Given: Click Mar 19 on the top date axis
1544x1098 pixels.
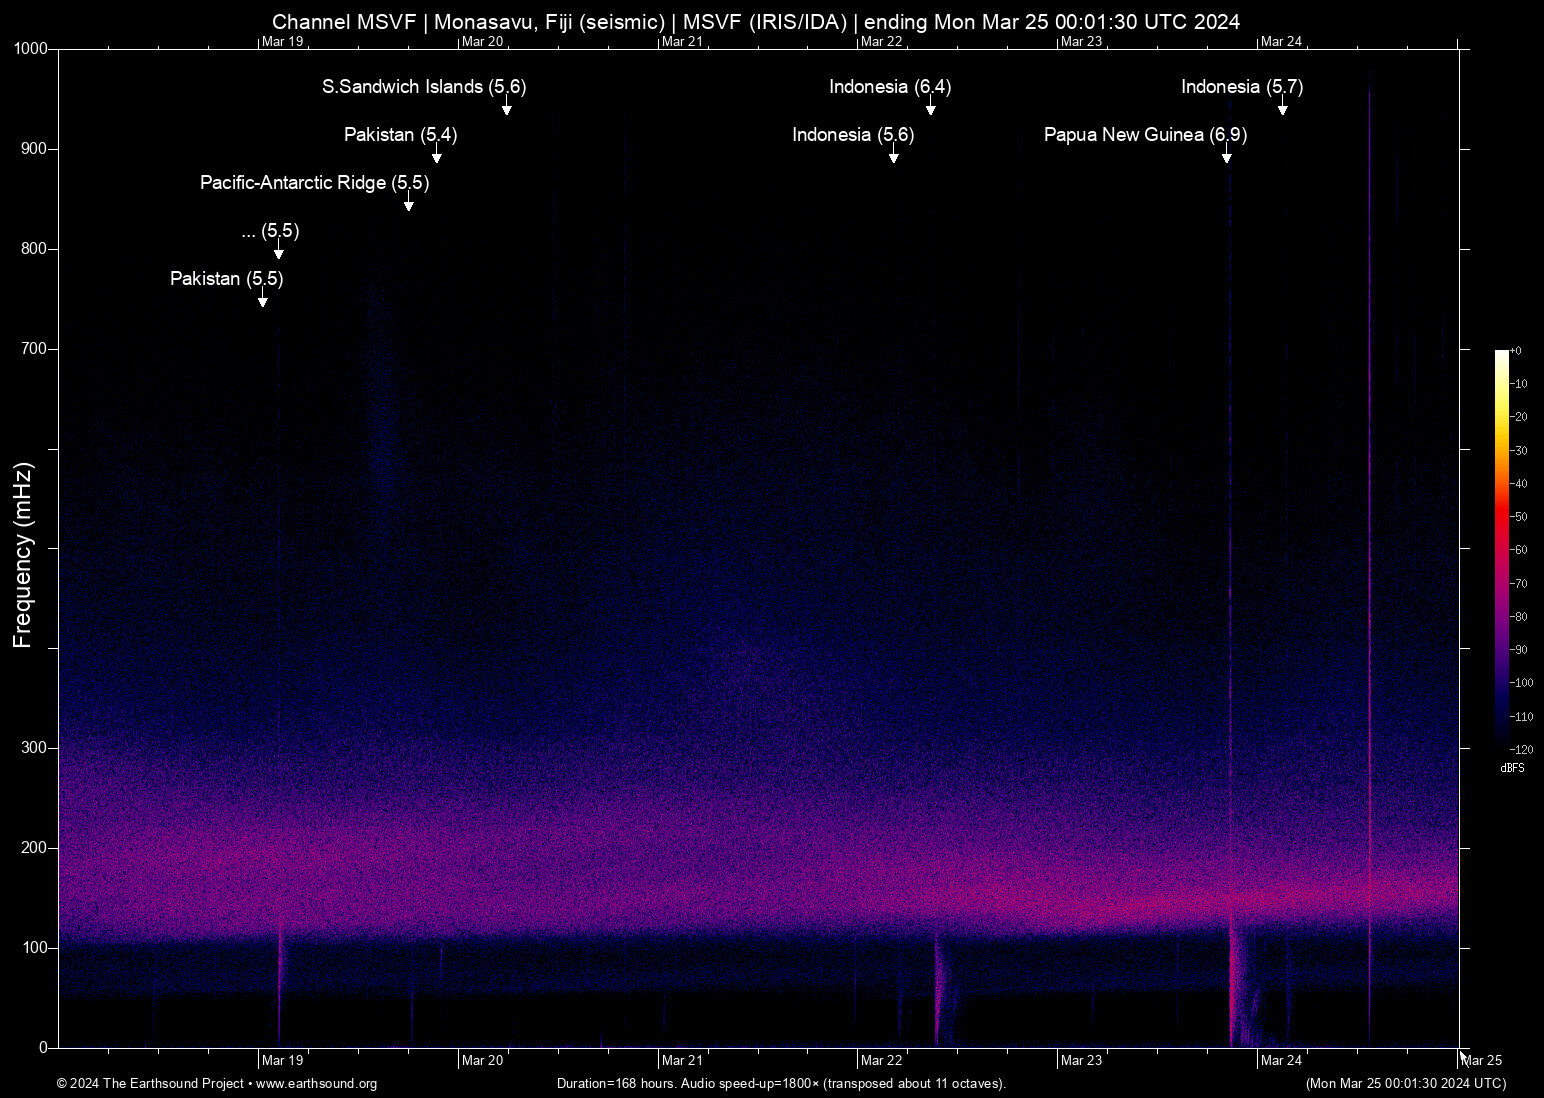Looking at the screenshot, I should pyautogui.click(x=282, y=42).
